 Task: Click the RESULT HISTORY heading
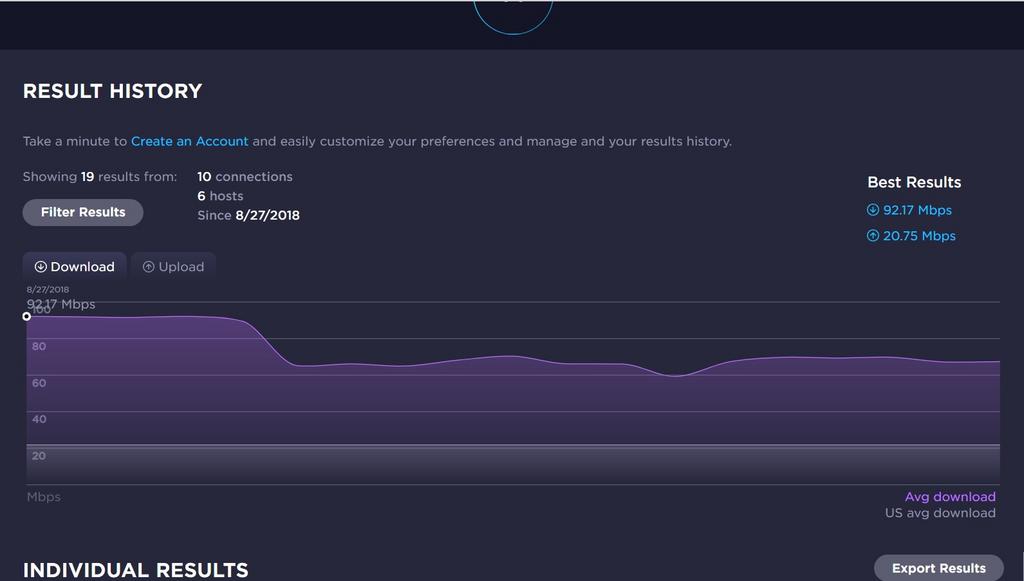click(x=112, y=91)
